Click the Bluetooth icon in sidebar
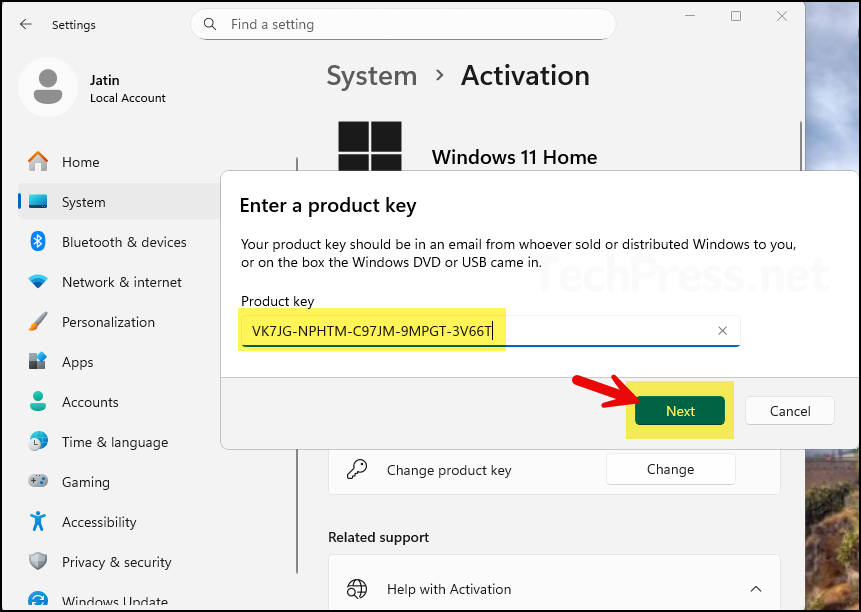861x612 pixels. (38, 242)
